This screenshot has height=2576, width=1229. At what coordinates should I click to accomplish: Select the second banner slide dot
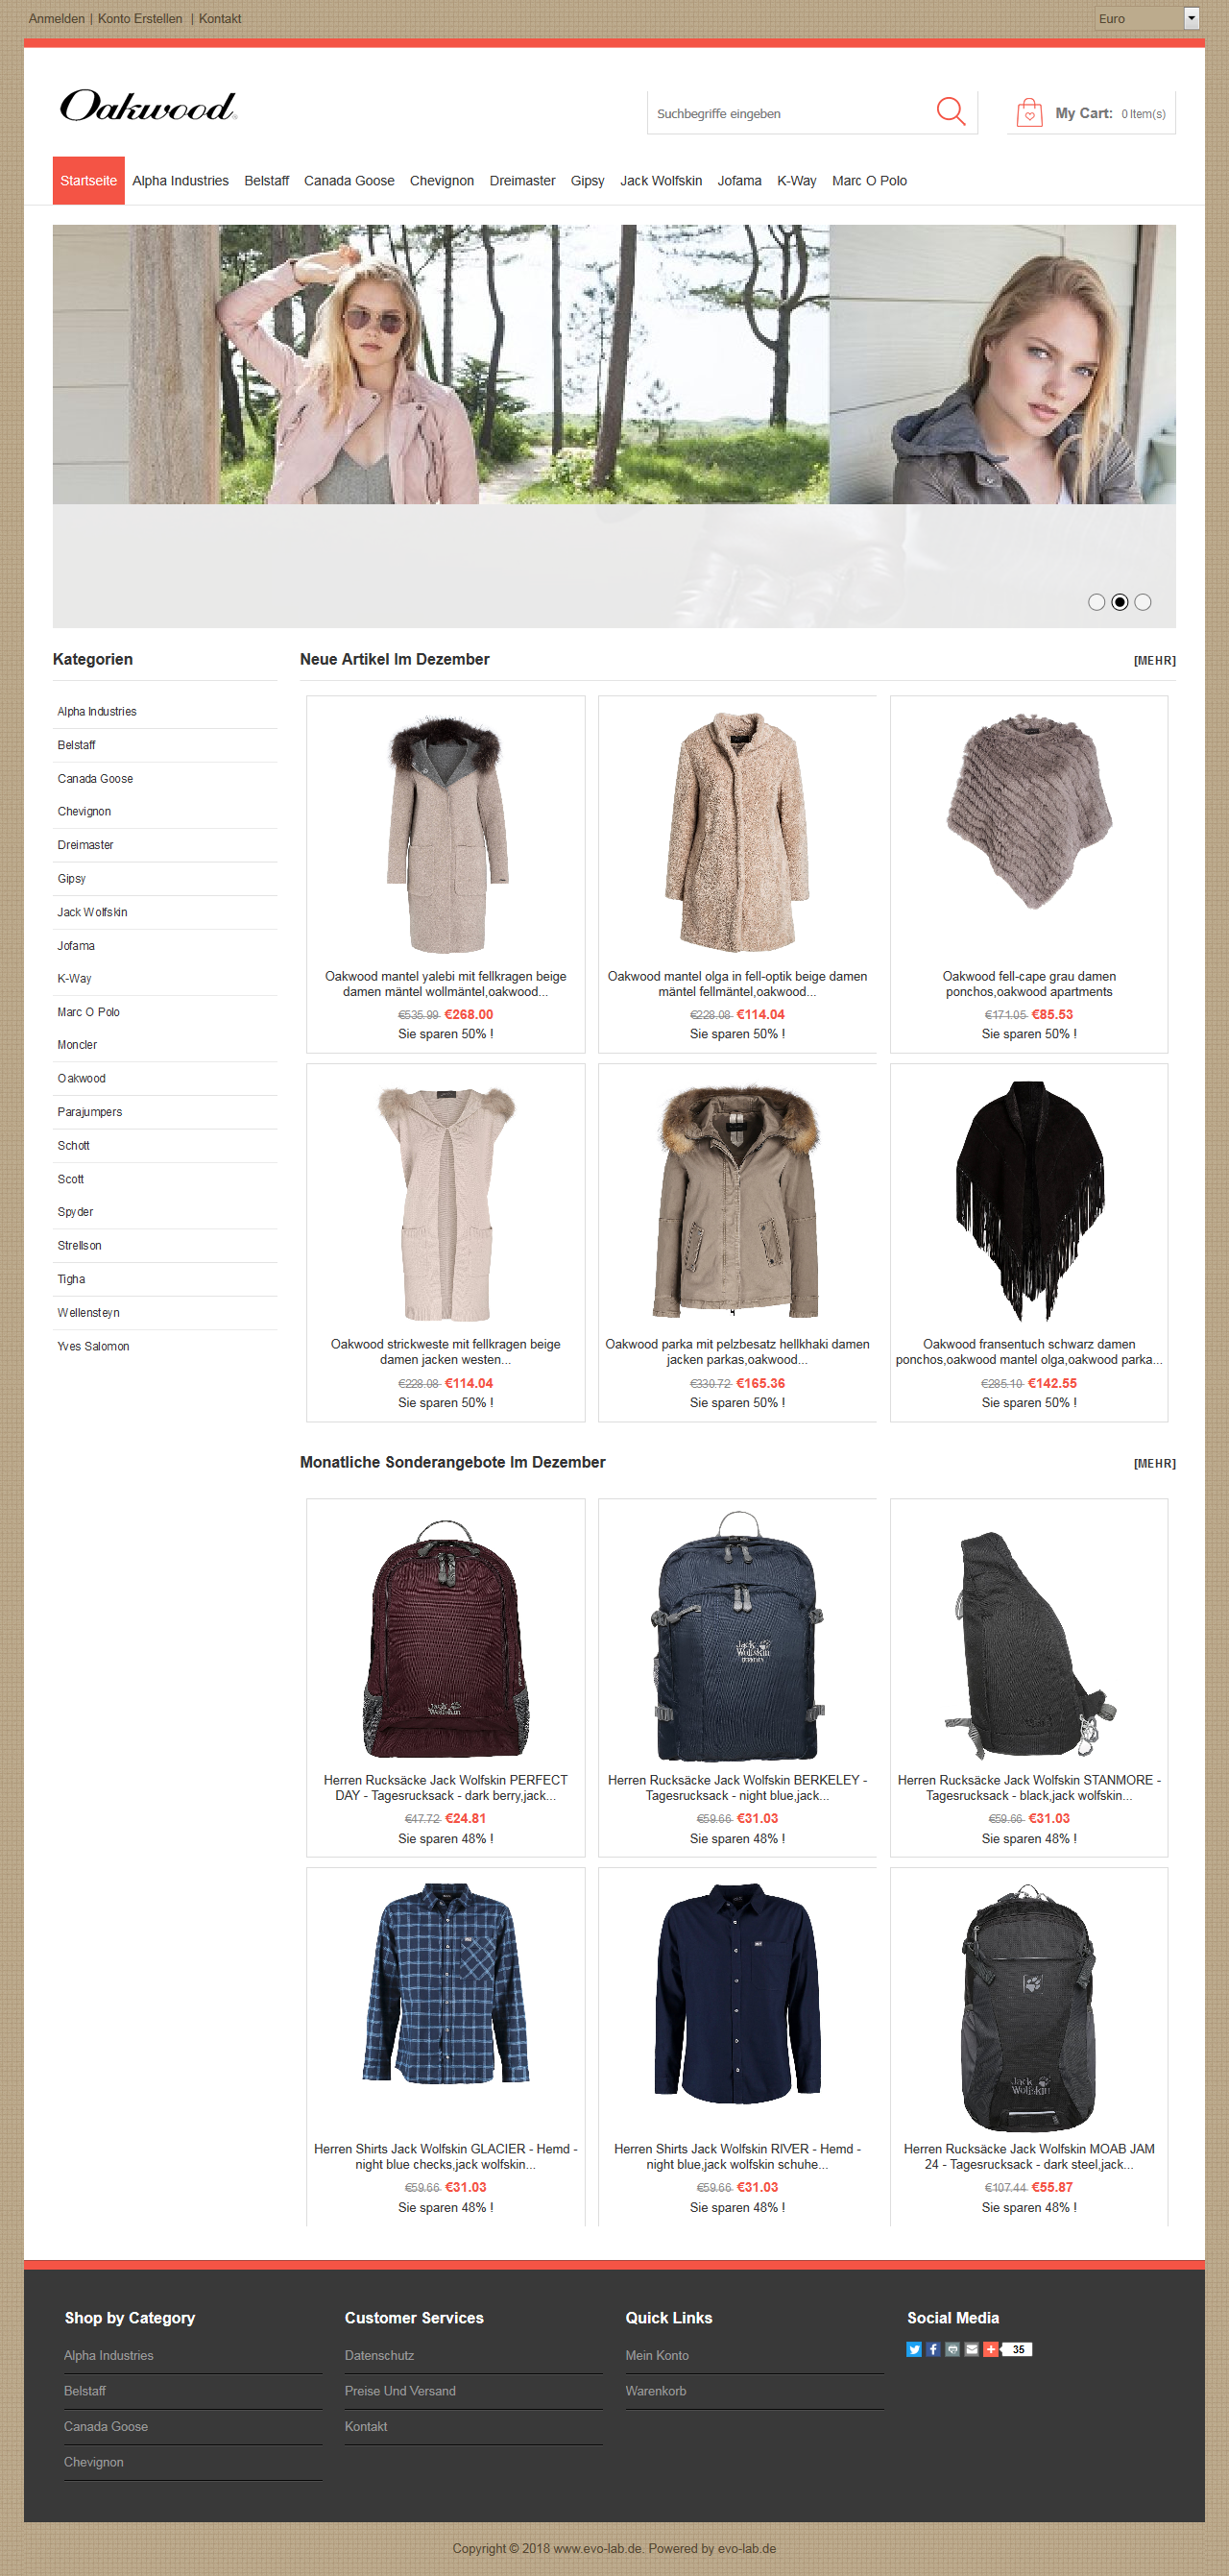click(x=1120, y=602)
